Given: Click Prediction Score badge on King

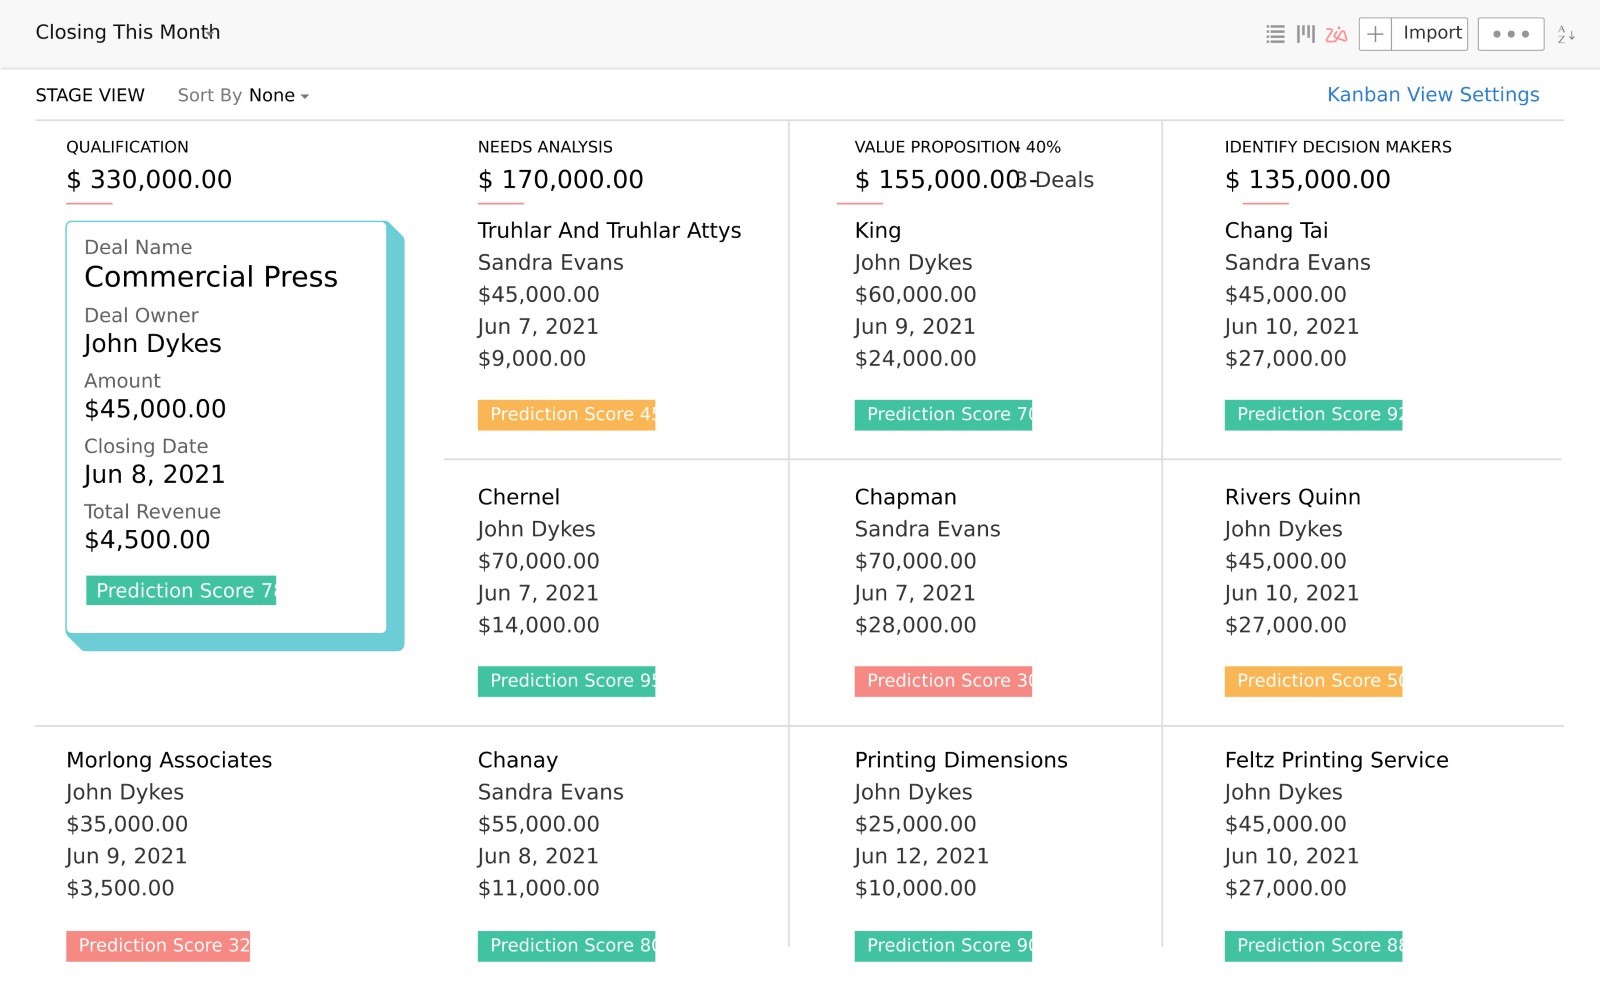Looking at the screenshot, I should (x=943, y=414).
